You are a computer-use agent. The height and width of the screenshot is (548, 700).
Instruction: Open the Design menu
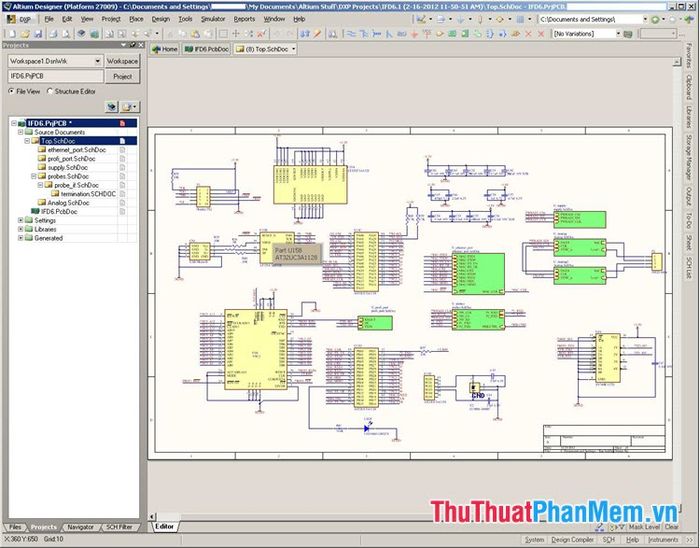tap(161, 20)
